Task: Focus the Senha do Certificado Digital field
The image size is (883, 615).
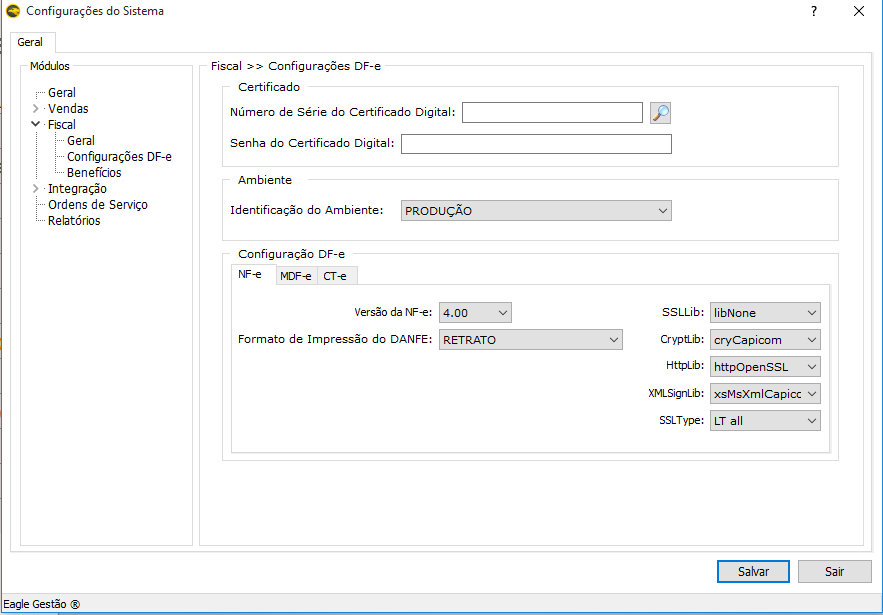Action: click(536, 144)
